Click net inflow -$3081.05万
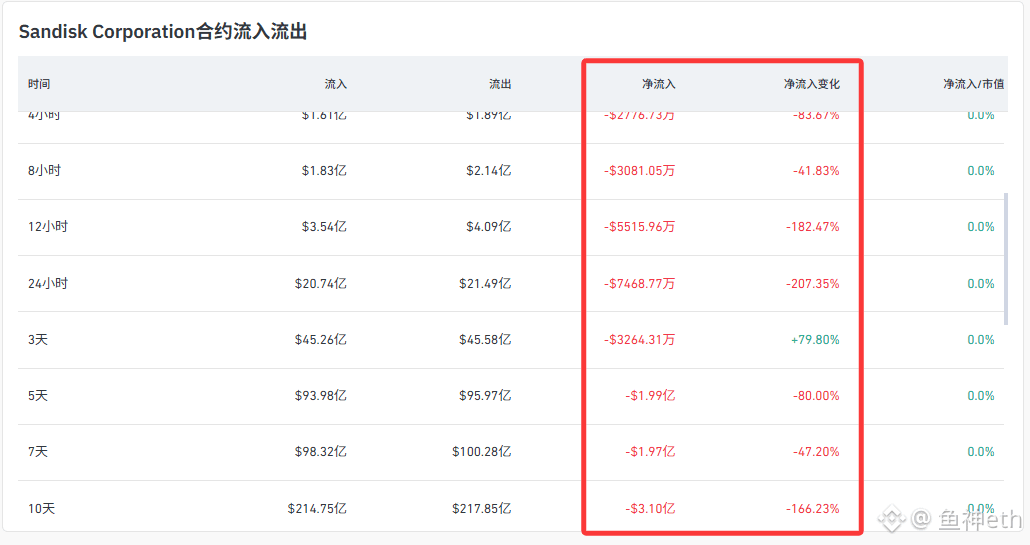 pyautogui.click(x=639, y=171)
